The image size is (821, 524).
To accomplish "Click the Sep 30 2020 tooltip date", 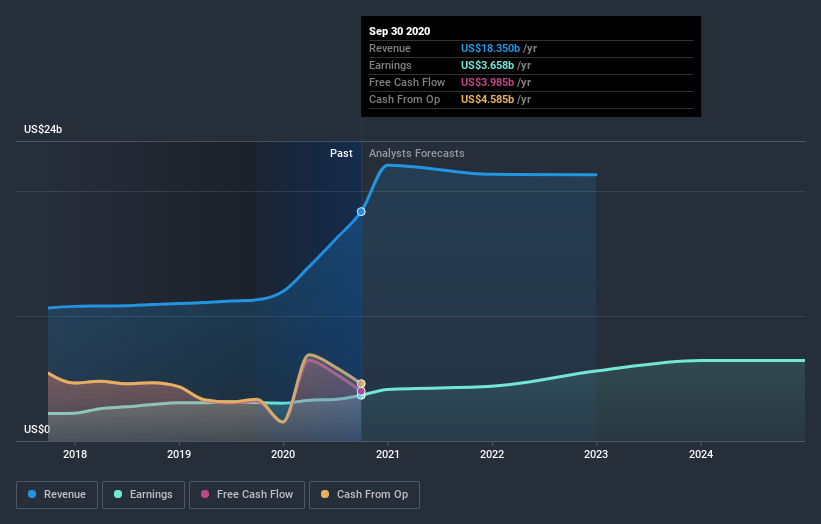I will tap(399, 31).
